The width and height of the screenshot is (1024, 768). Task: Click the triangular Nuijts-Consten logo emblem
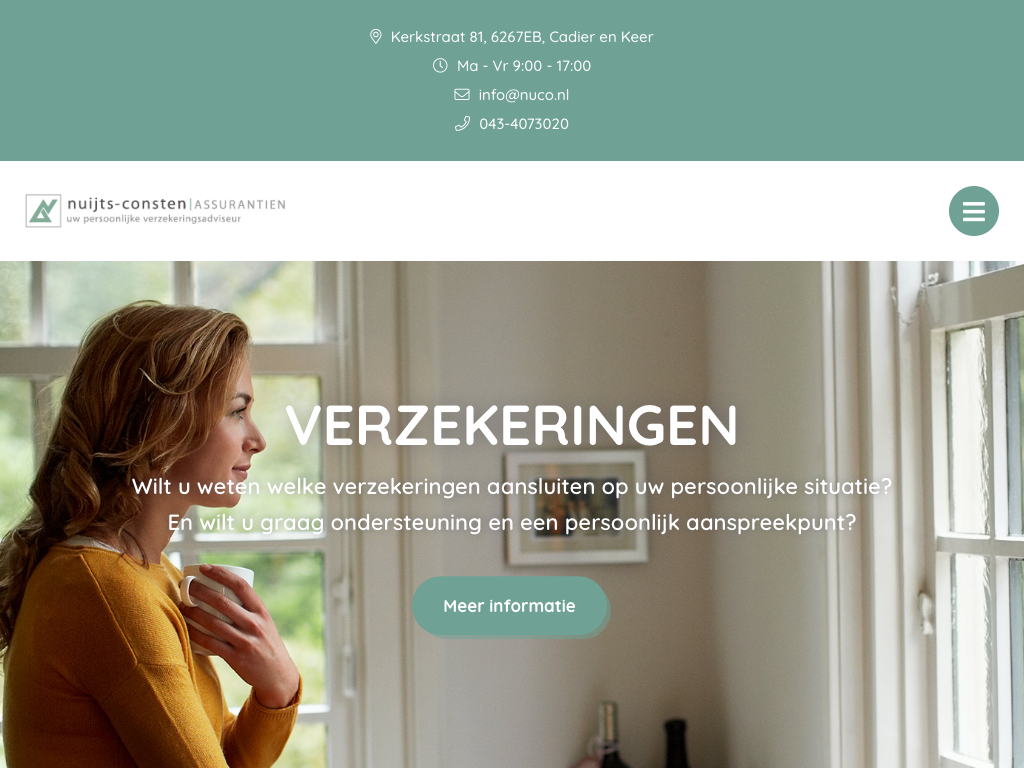(x=43, y=210)
